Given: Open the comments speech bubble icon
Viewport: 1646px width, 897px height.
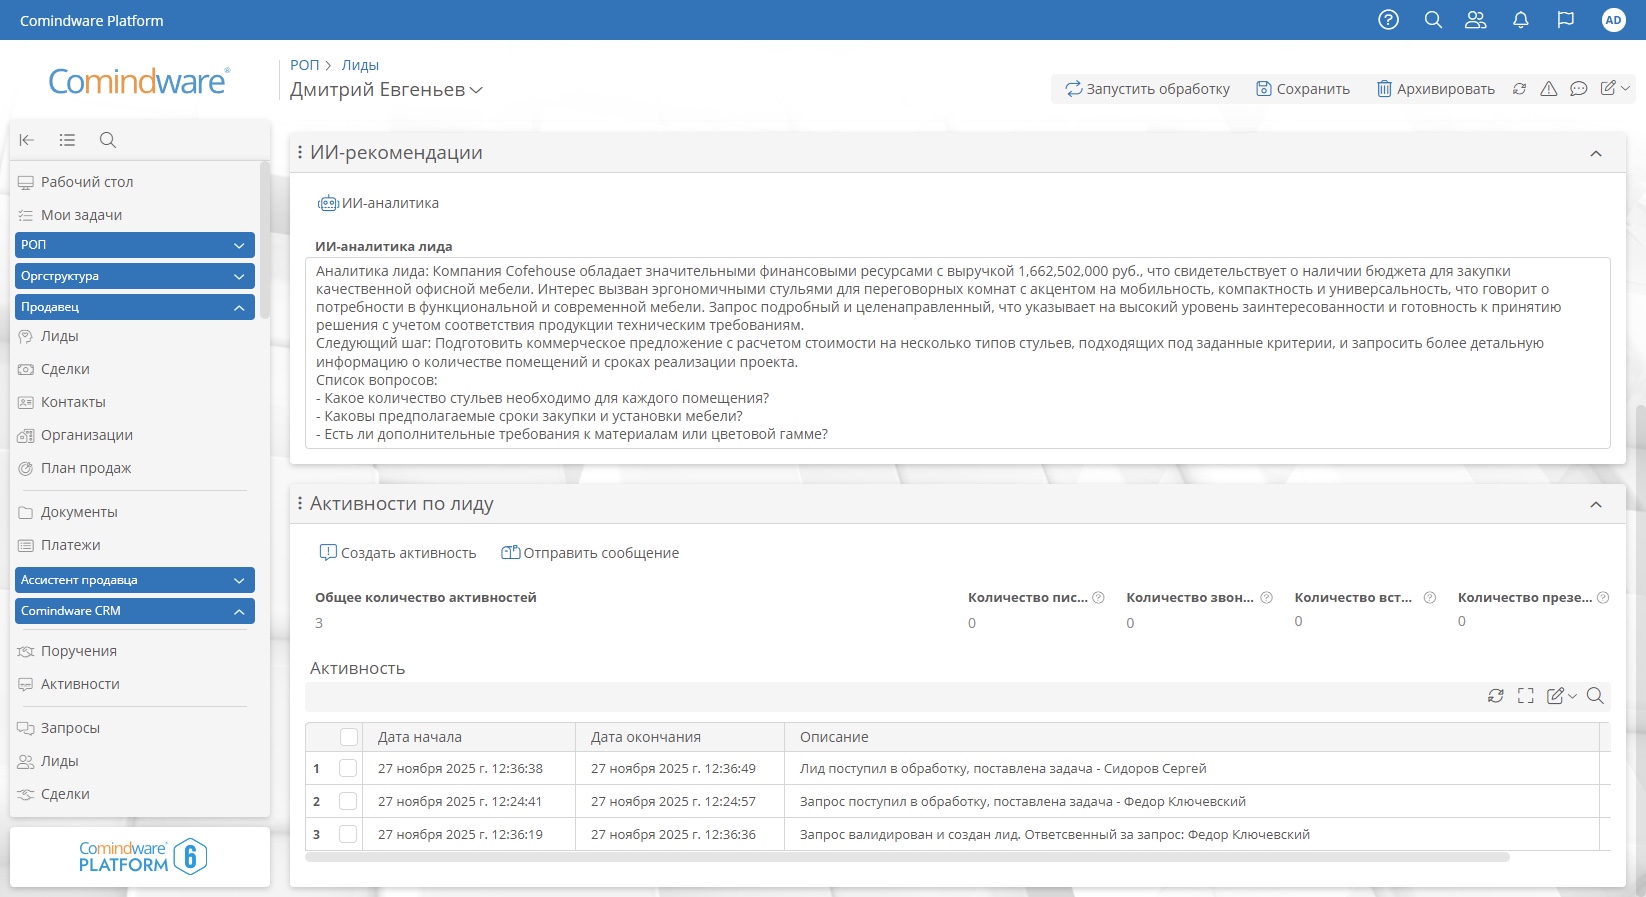Looking at the screenshot, I should click(1579, 89).
